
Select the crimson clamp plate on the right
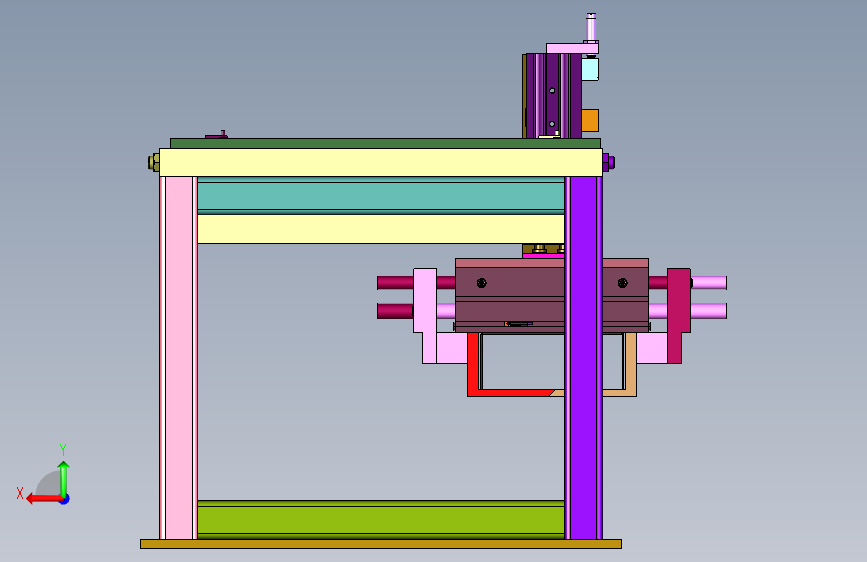(678, 315)
